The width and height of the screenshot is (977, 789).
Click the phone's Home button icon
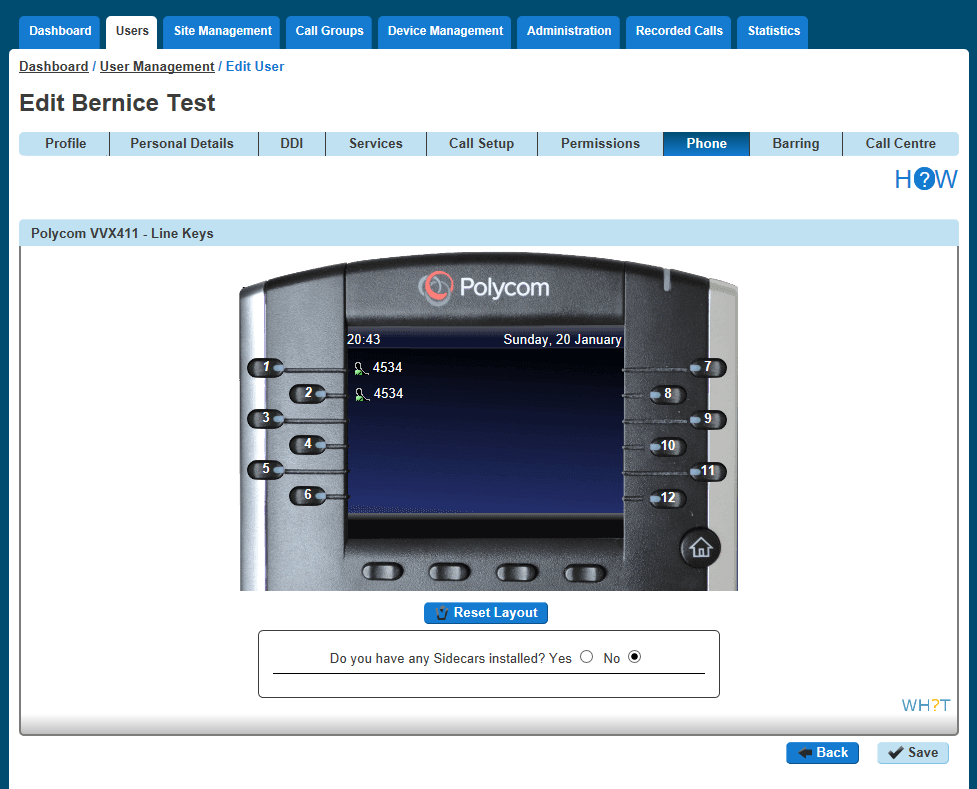pos(700,548)
